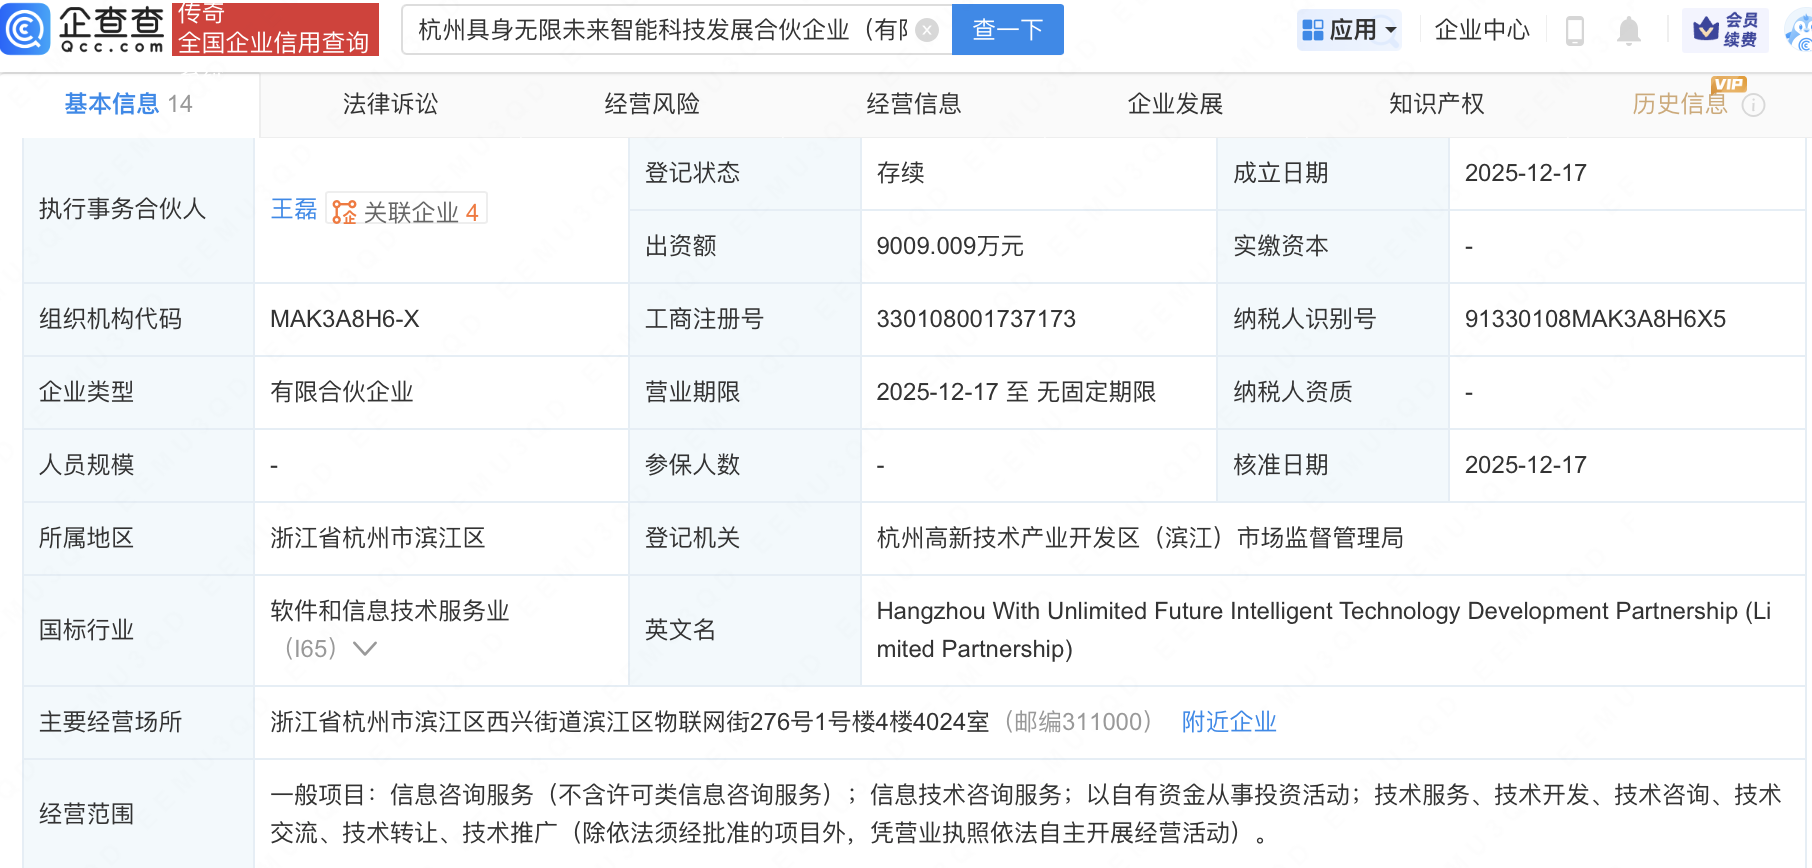Open the 企业中心 enterprise center
1812x868 pixels.
pos(1482,30)
